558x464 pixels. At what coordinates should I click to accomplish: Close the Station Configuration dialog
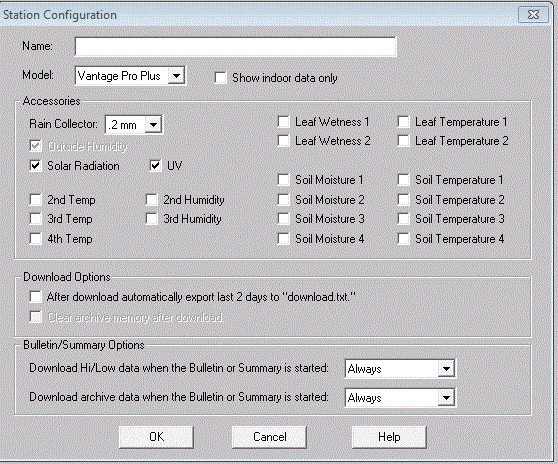(x=533, y=15)
